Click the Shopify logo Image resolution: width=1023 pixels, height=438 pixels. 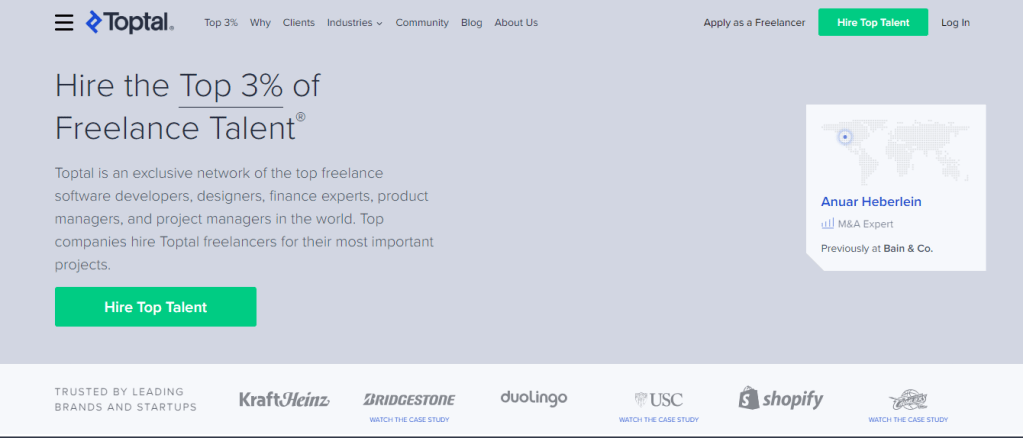(781, 399)
